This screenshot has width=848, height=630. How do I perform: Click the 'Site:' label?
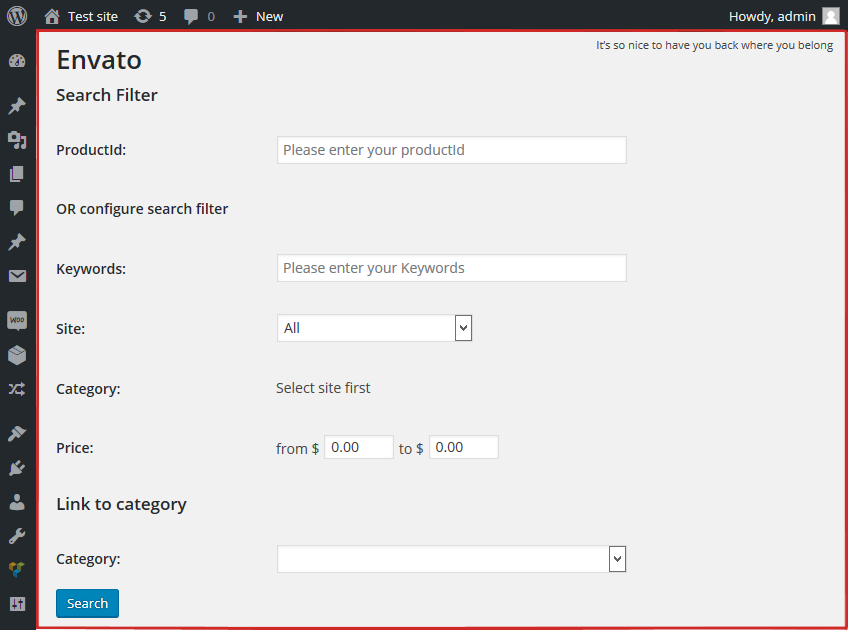[70, 329]
